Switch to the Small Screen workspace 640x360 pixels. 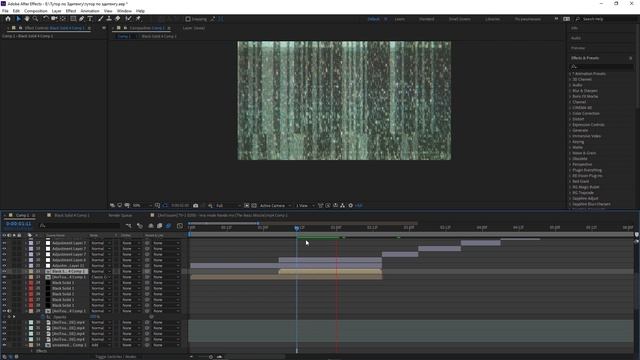click(x=459, y=19)
